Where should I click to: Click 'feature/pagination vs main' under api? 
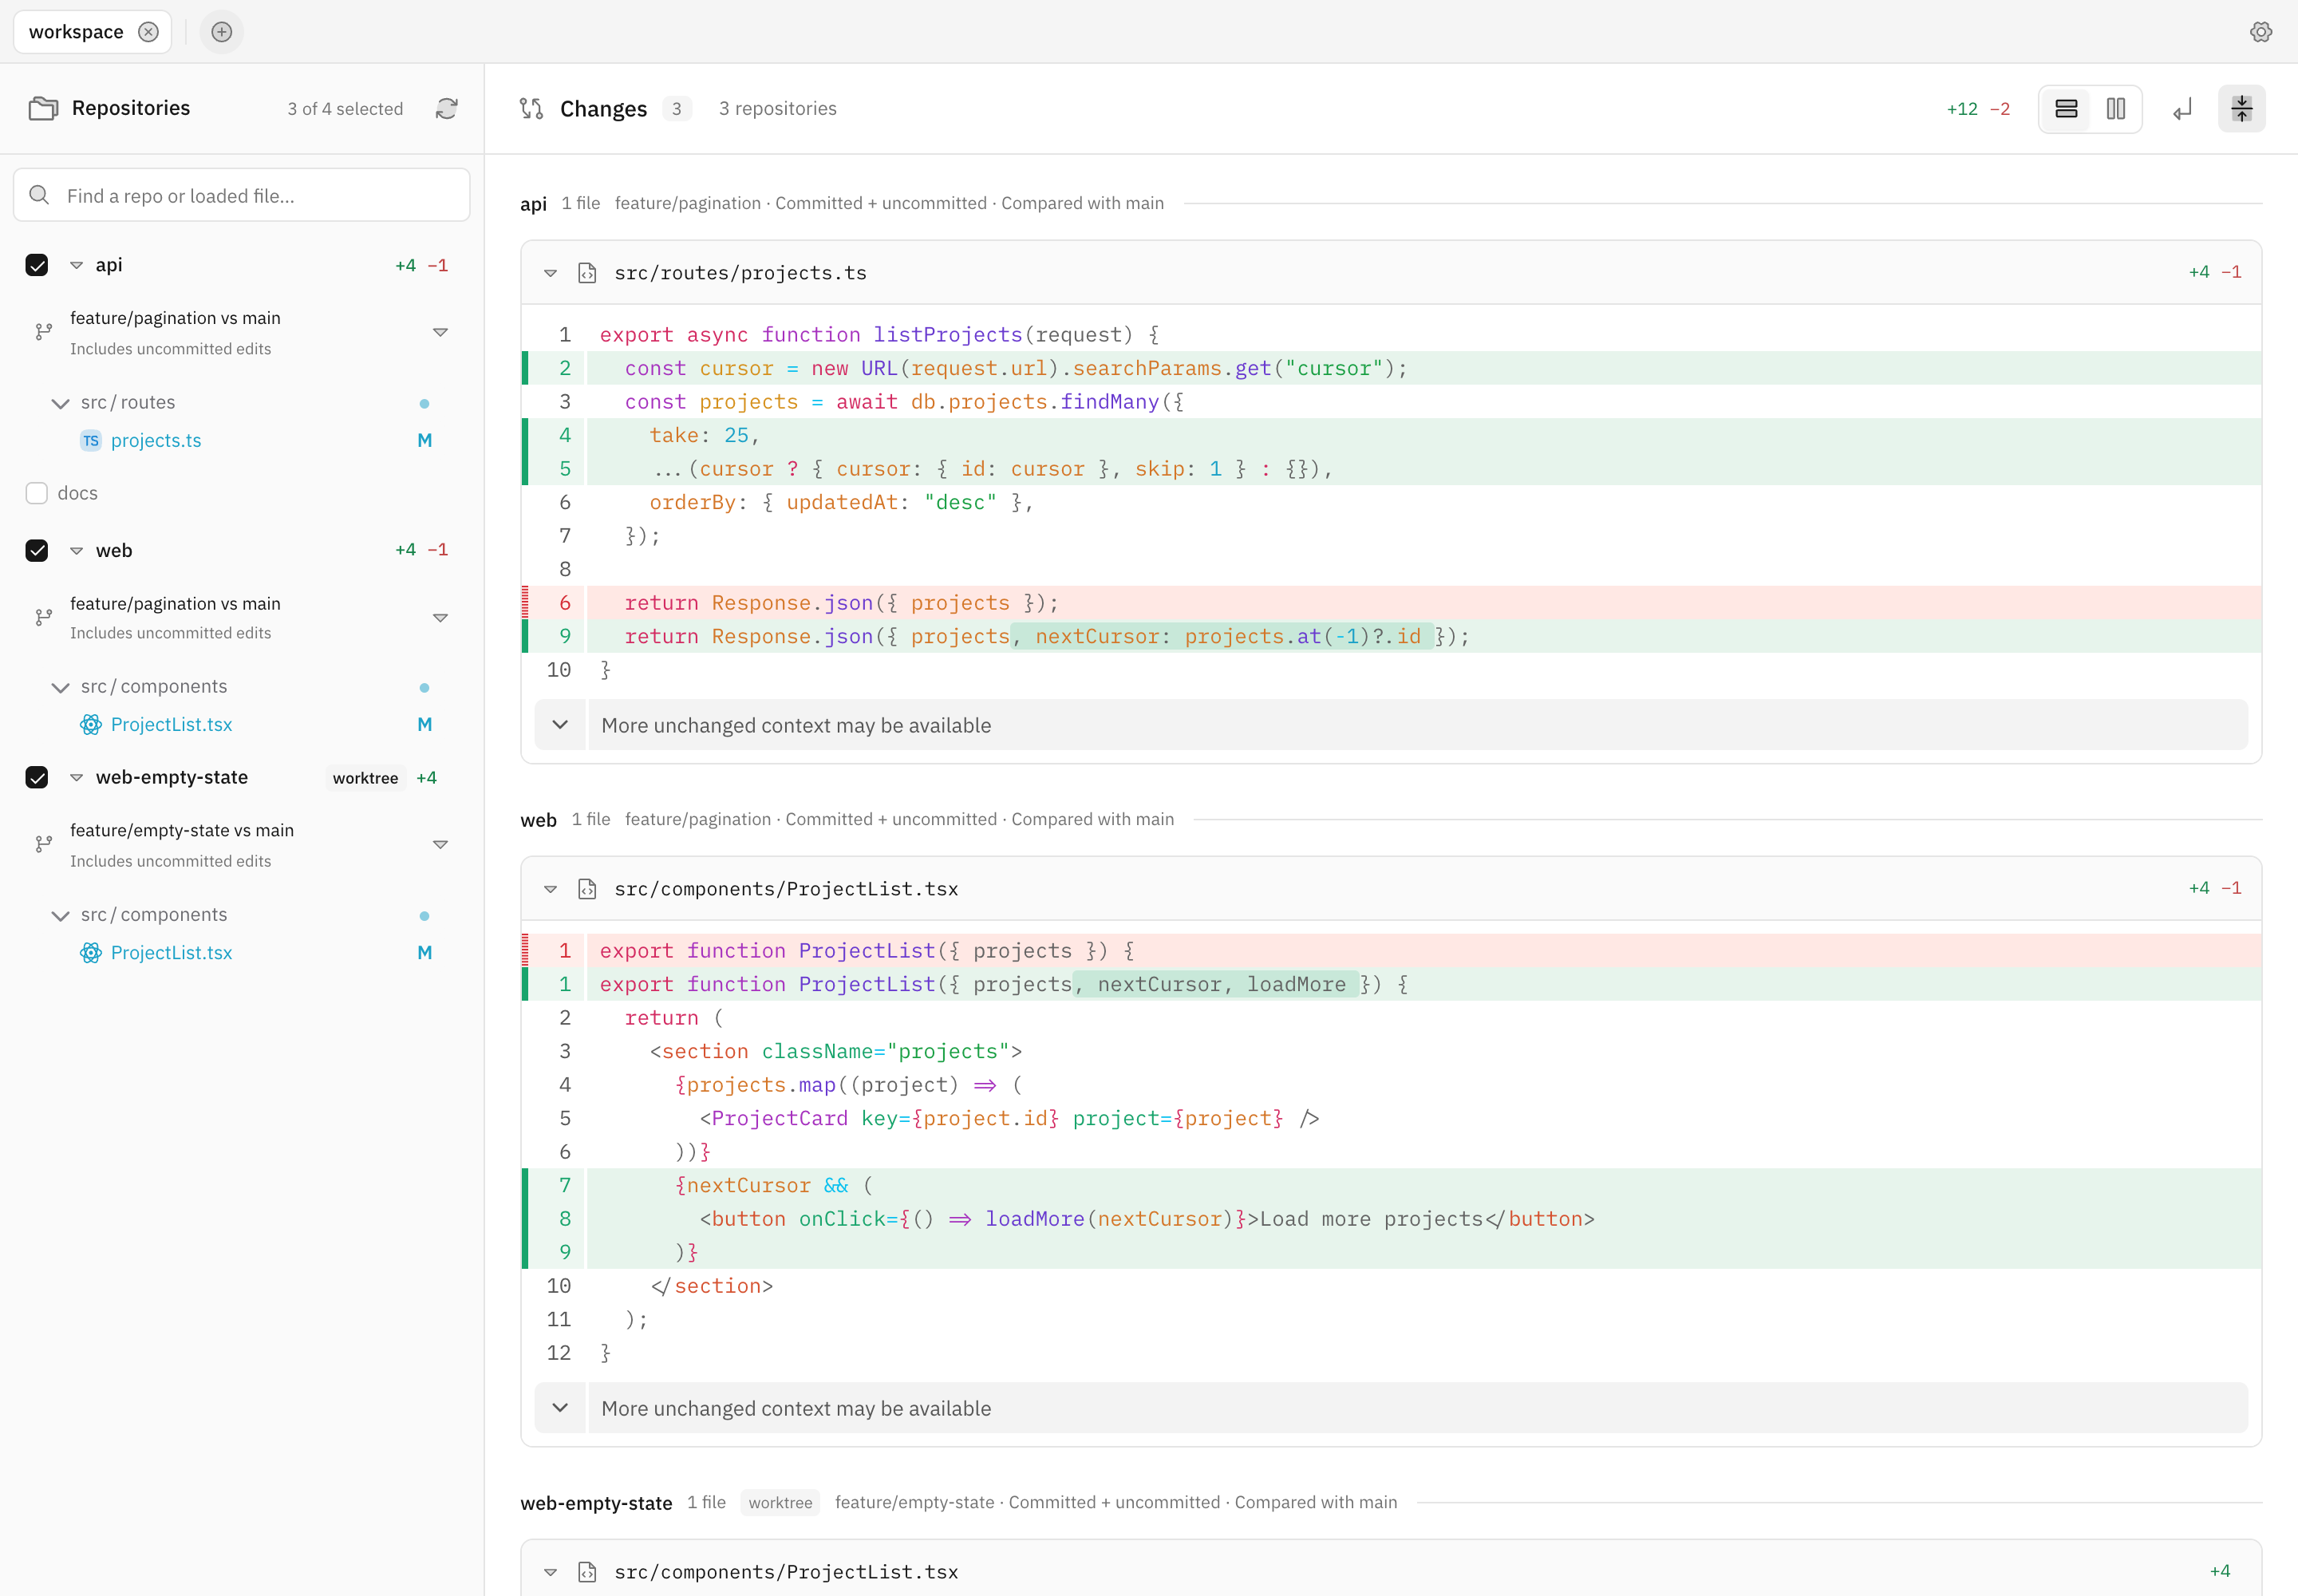[175, 318]
